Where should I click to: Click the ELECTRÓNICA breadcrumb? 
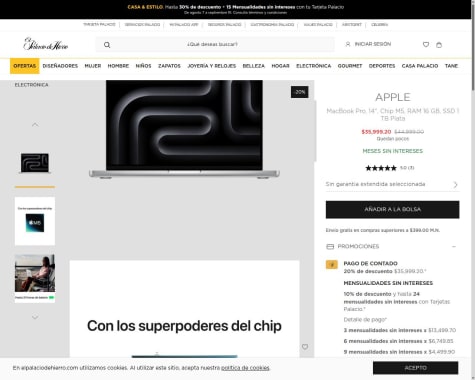point(31,85)
